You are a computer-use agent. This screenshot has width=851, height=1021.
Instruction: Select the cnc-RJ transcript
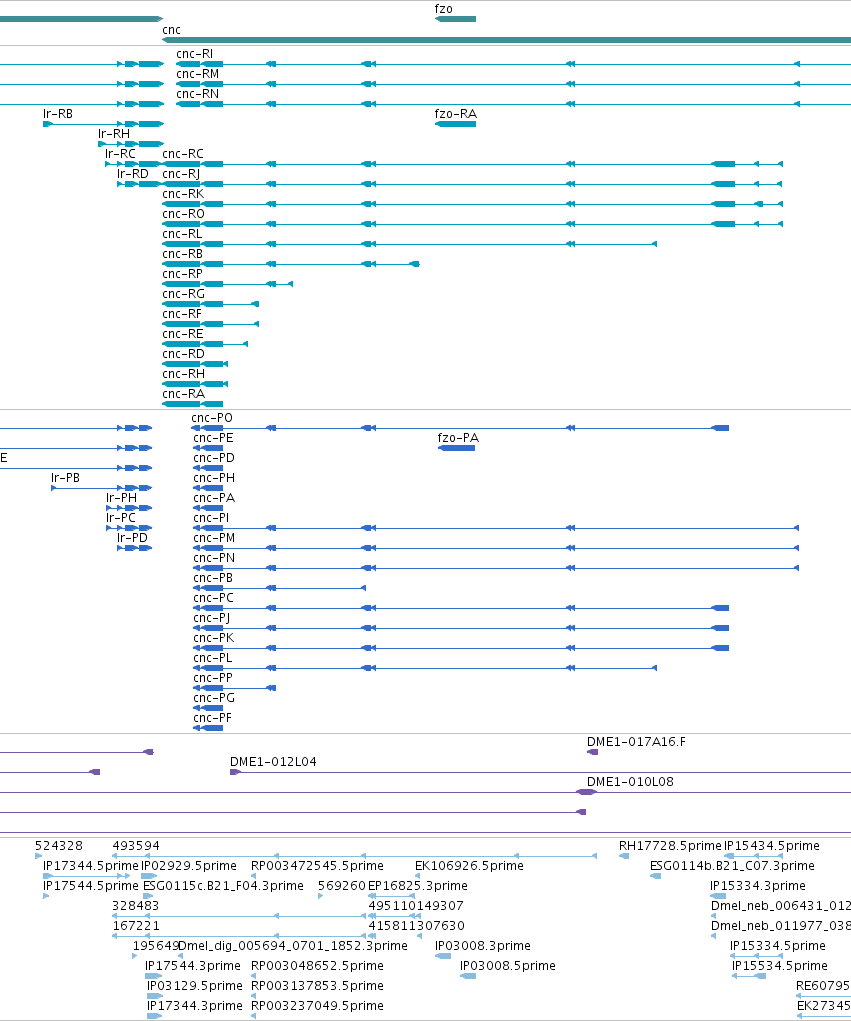[181, 174]
